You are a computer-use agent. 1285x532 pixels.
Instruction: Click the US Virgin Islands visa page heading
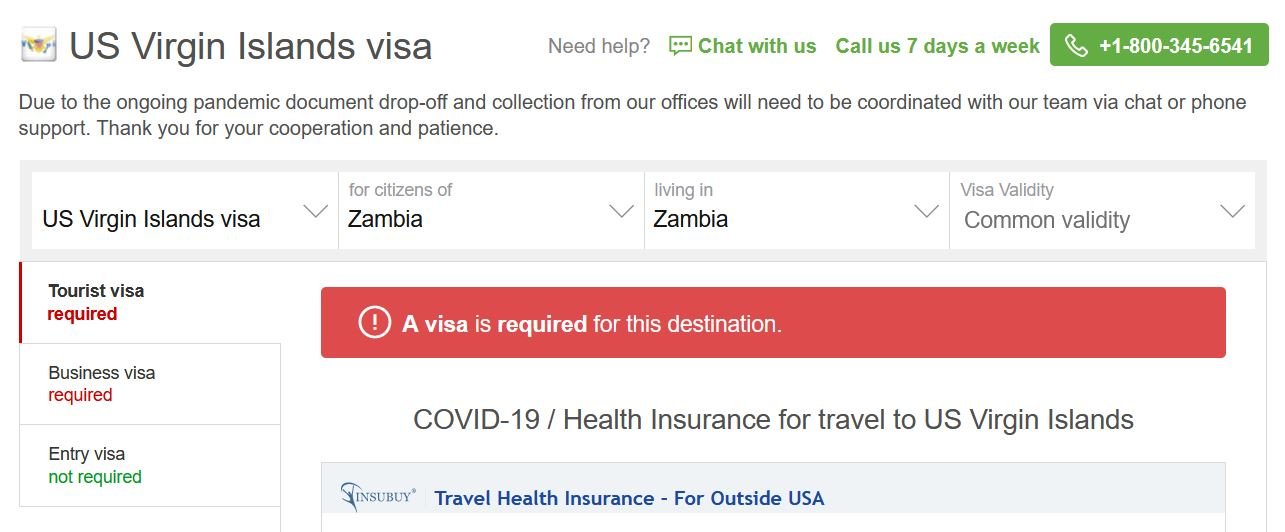click(x=251, y=46)
